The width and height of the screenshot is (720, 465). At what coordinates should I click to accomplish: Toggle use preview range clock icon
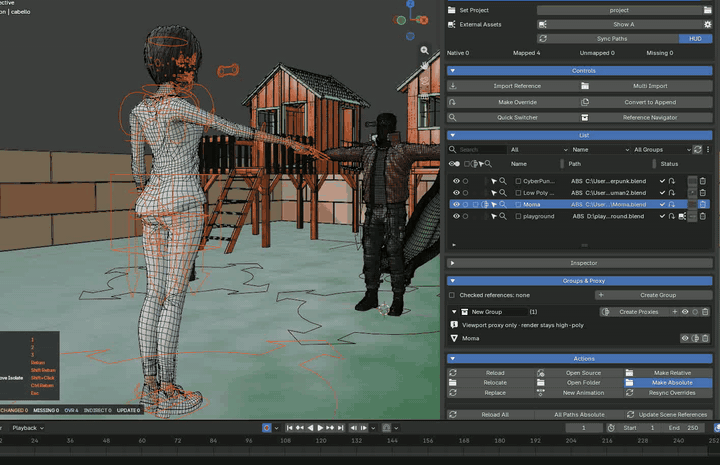point(611,428)
